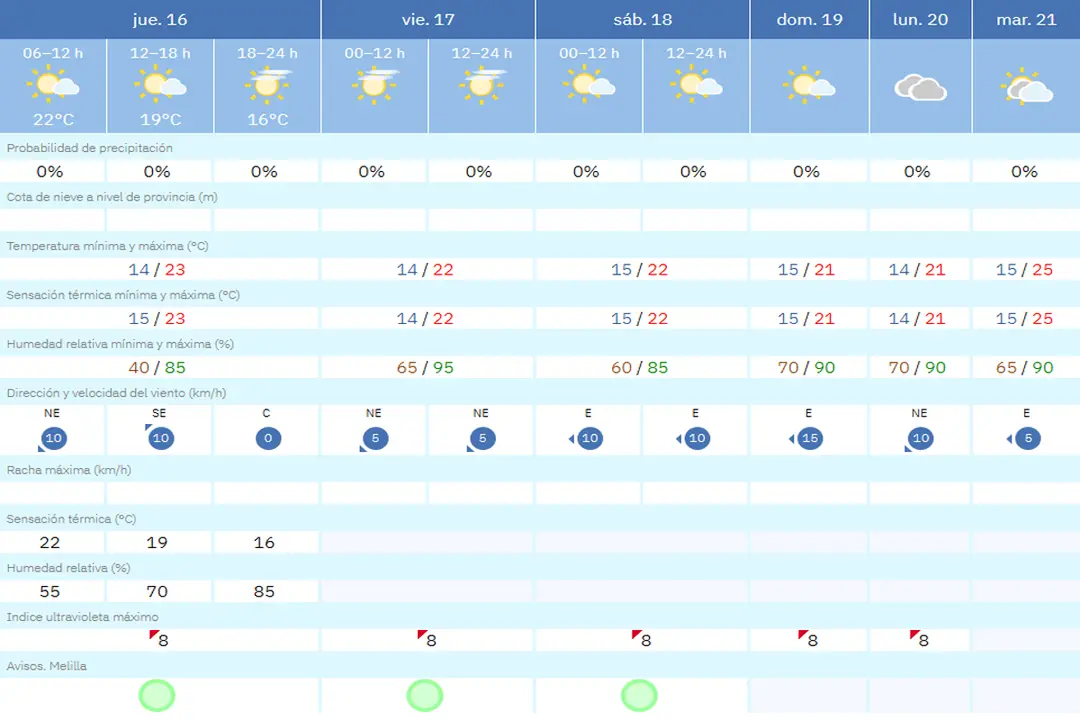The width and height of the screenshot is (1080, 720).
Task: Click the hazy sun icon for jue. 16 18–24 h
Action: pos(268,85)
